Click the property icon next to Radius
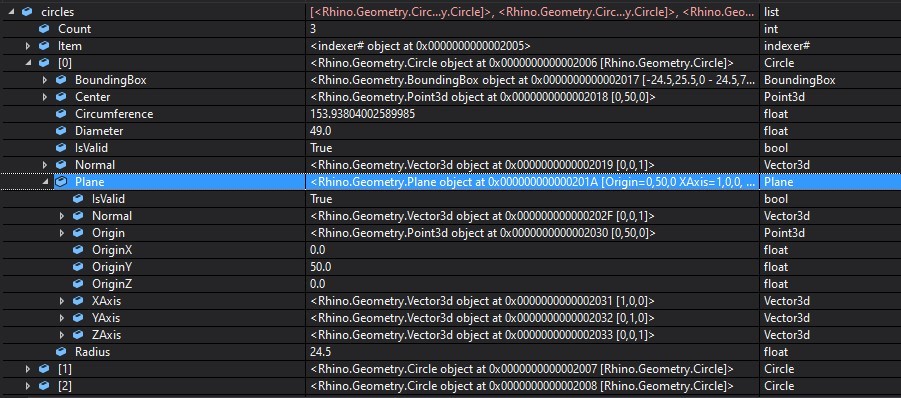This screenshot has width=901, height=398. tap(61, 352)
